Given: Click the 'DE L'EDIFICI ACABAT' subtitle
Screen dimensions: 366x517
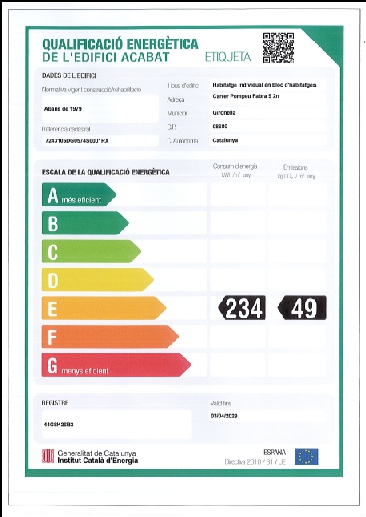Looking at the screenshot, I should click(106, 57).
